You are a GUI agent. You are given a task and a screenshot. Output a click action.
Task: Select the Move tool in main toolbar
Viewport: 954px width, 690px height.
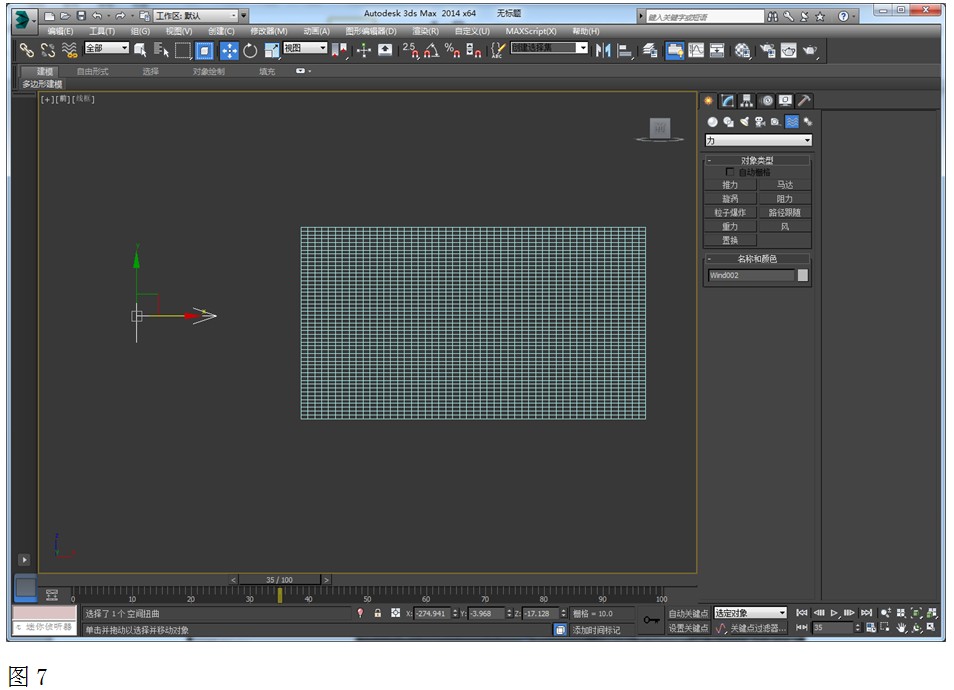coord(229,51)
